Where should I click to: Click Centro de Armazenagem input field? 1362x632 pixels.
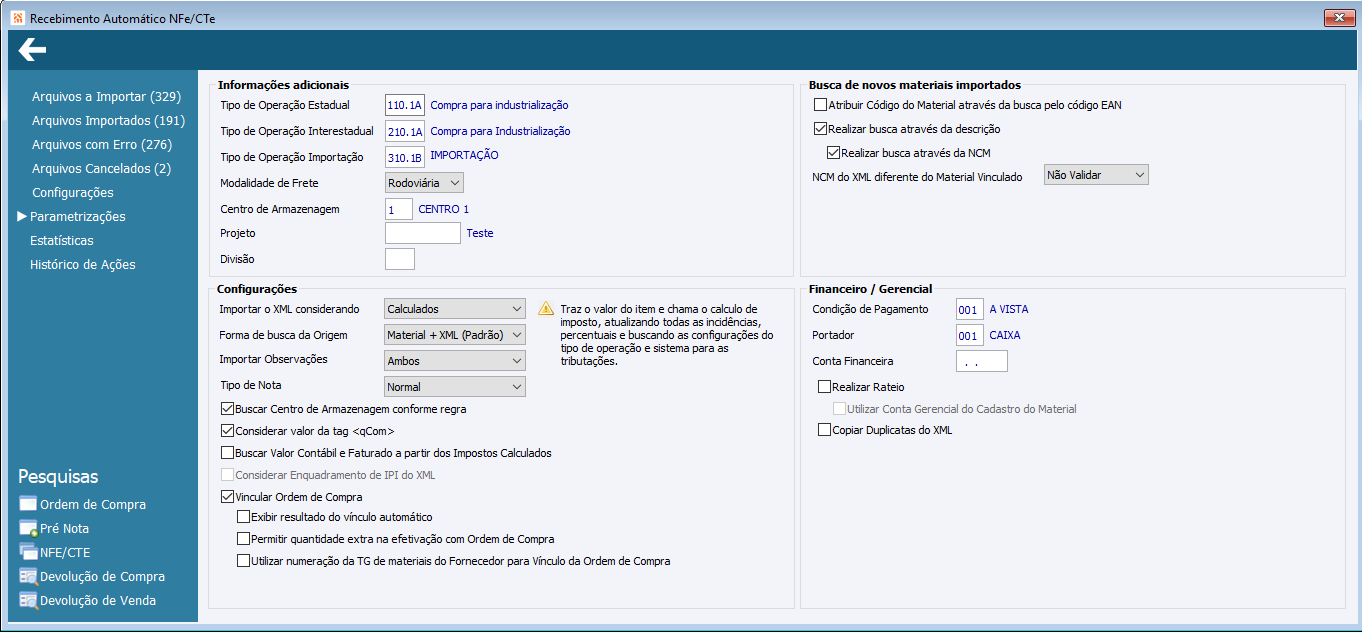[x=399, y=209]
